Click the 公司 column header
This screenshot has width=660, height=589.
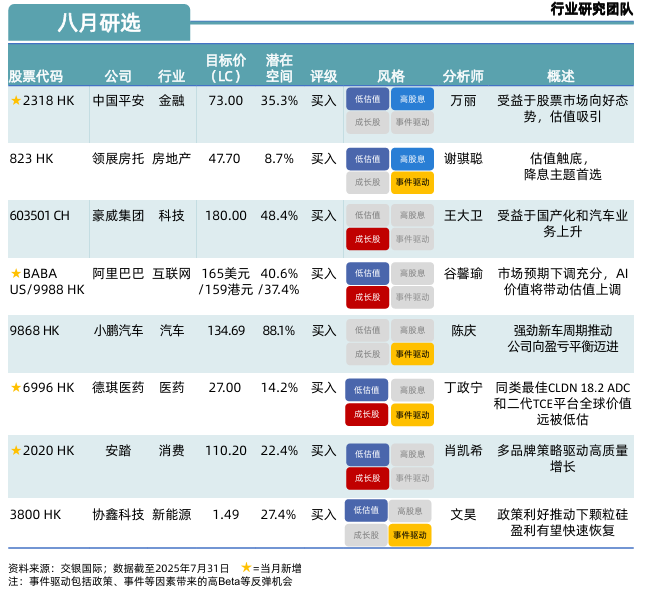[118, 77]
